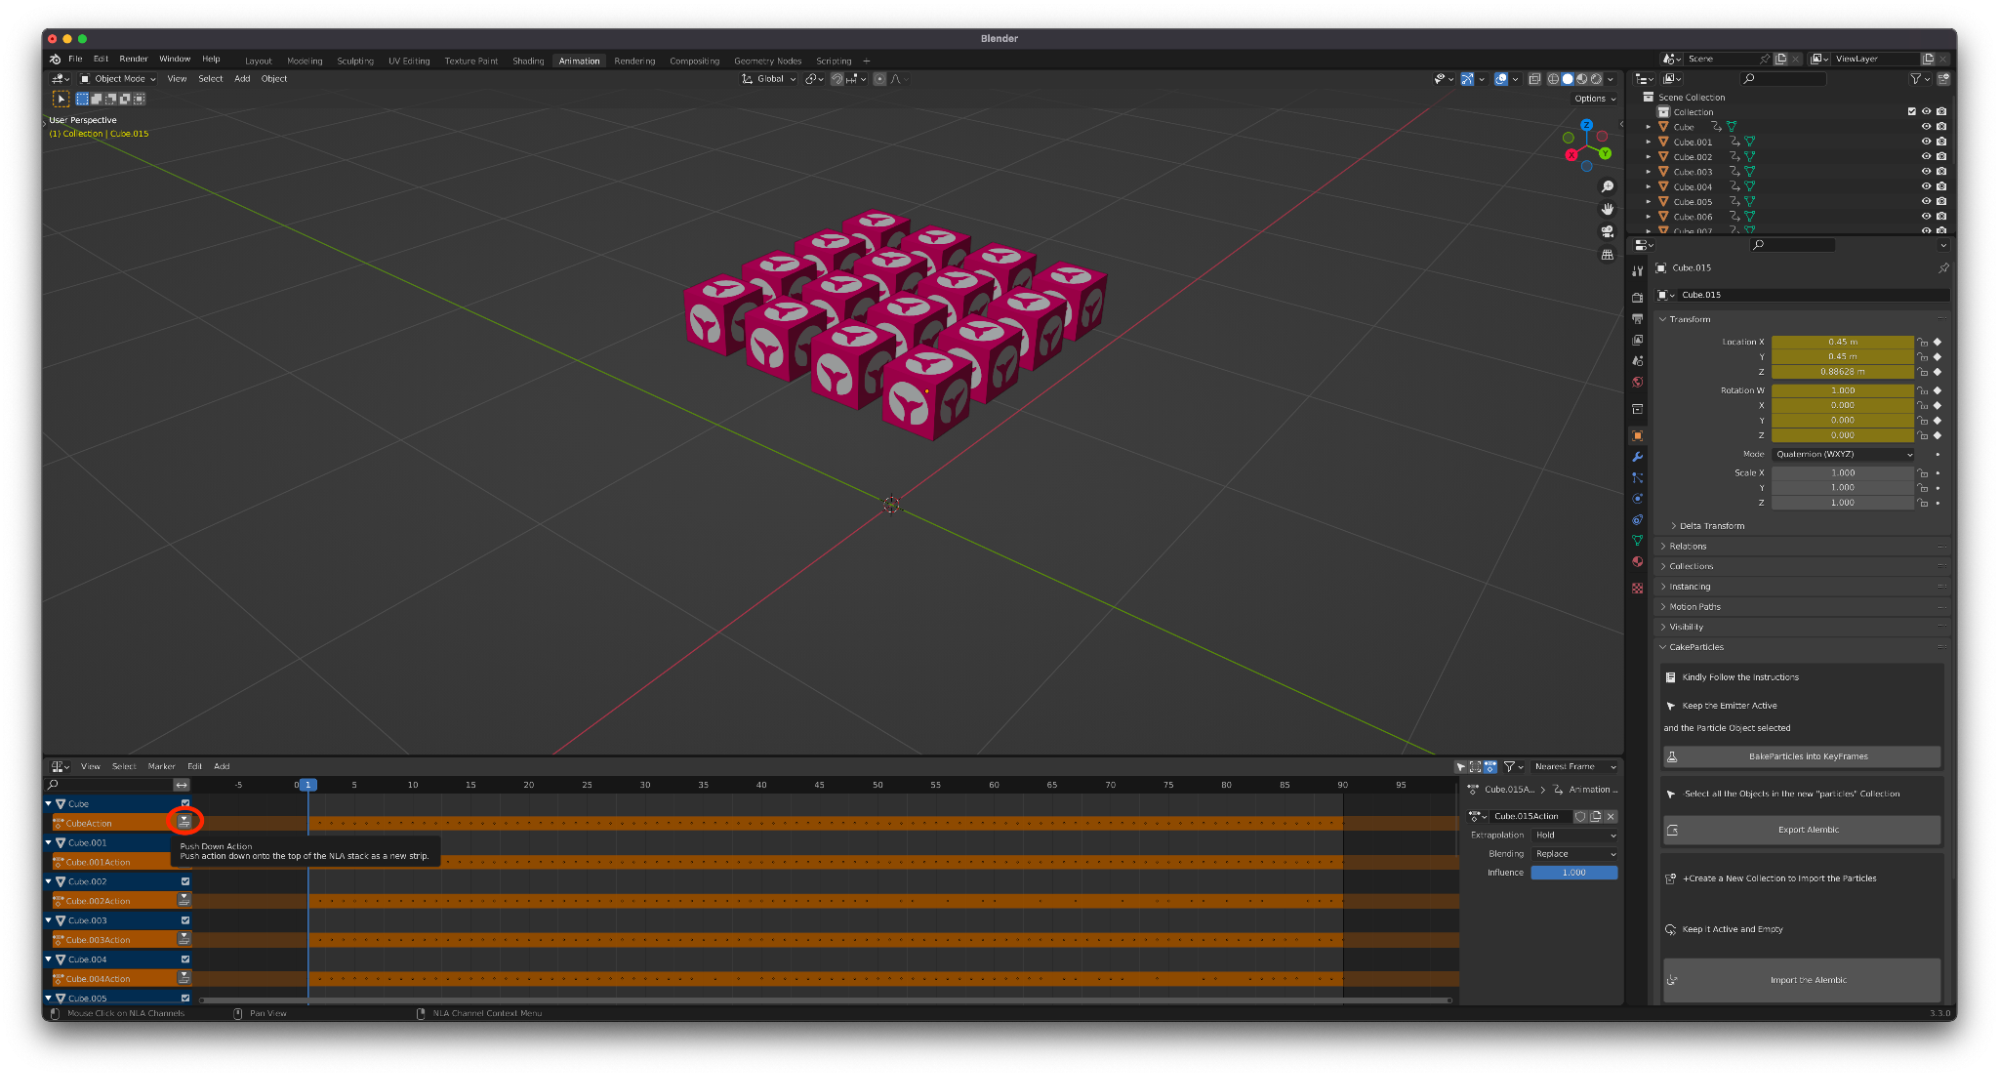Open the Tool properties tab
1999x1077 pixels.
pos(1637,271)
